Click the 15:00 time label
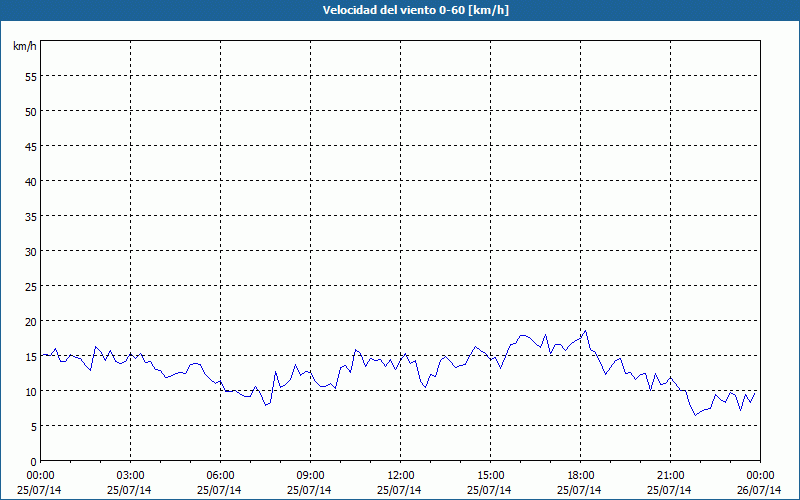800x500 pixels. 491,476
